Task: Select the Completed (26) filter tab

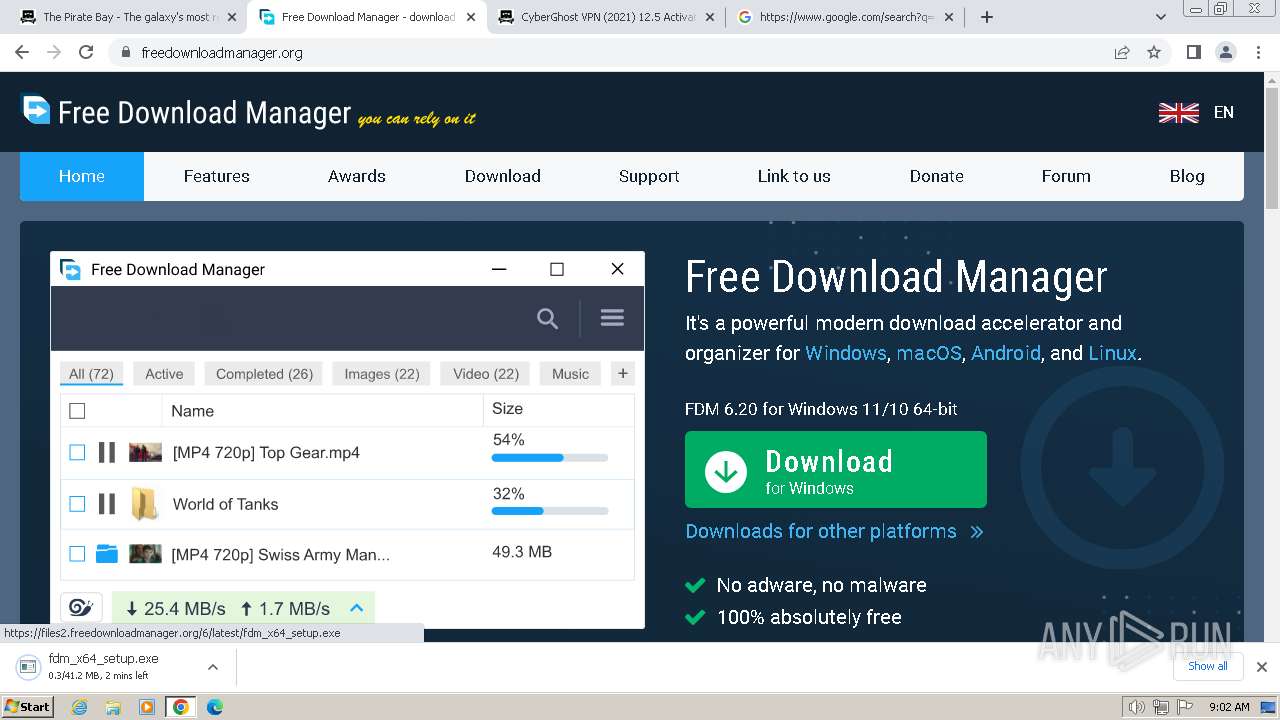Action: coord(264,374)
